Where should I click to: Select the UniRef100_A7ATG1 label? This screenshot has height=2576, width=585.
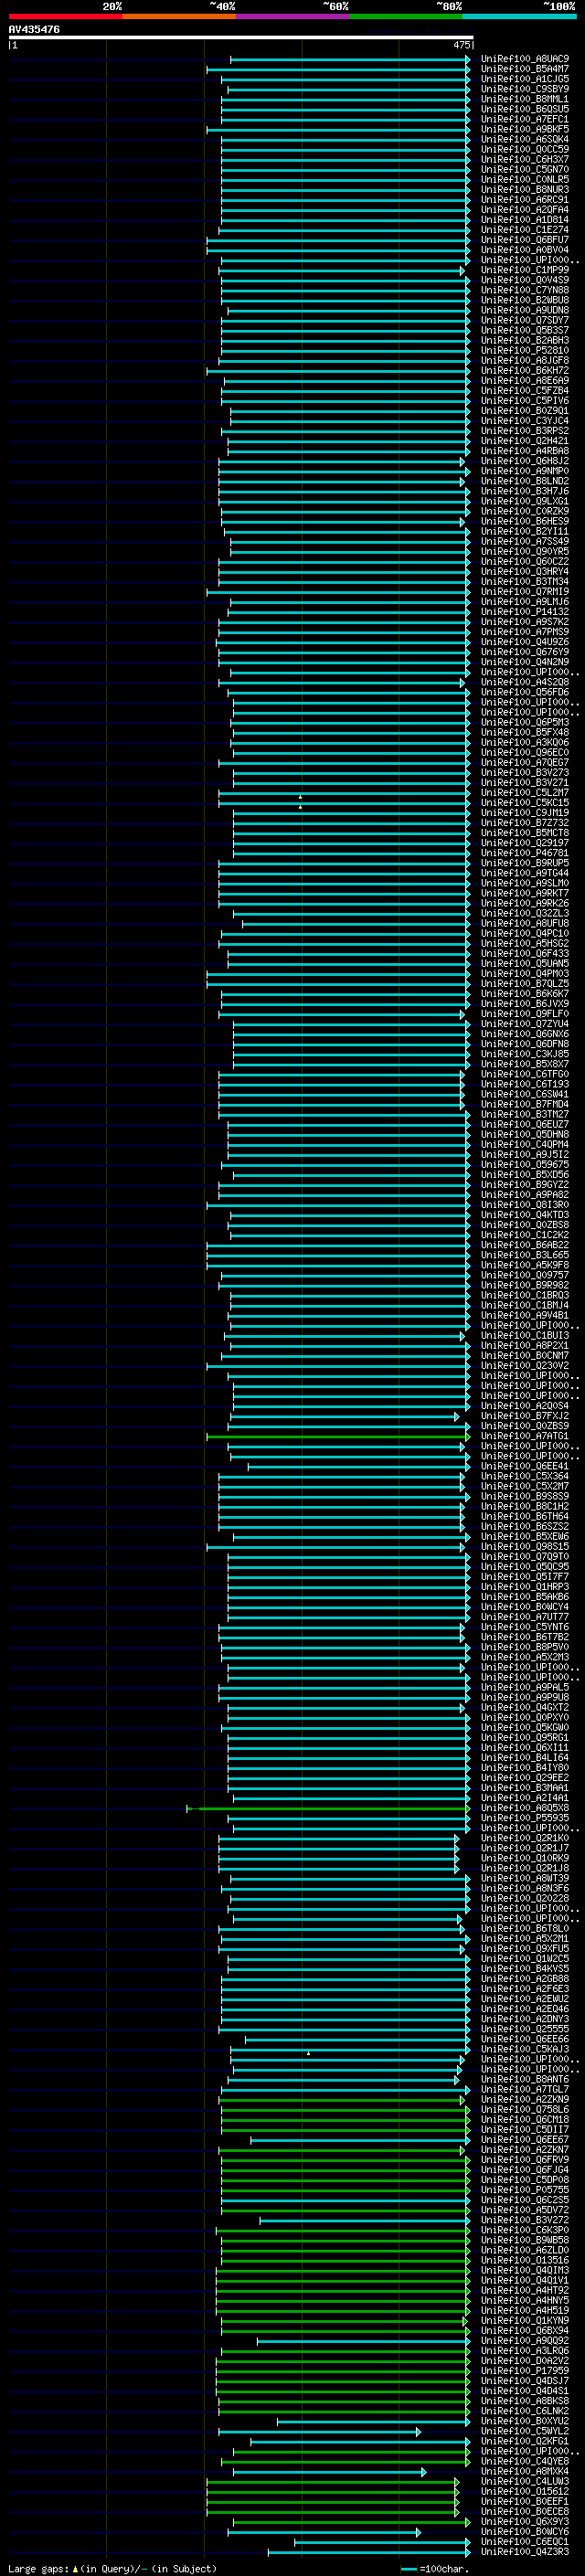click(525, 1436)
